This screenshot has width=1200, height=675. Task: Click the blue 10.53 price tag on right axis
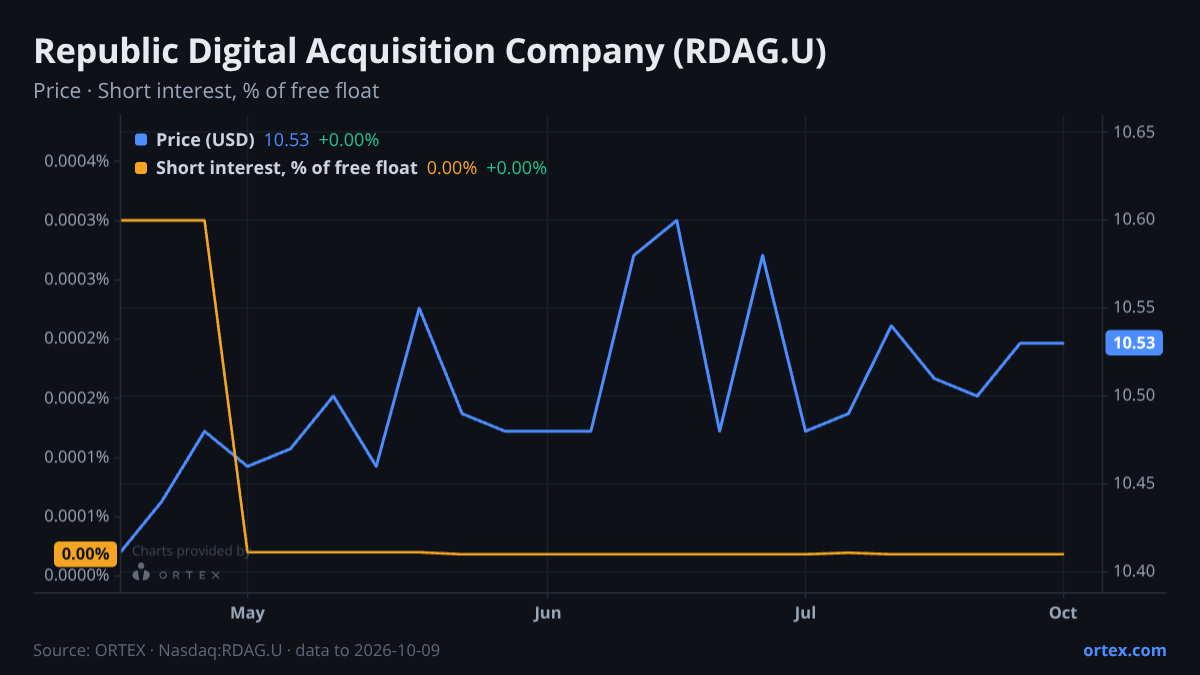(x=1134, y=343)
